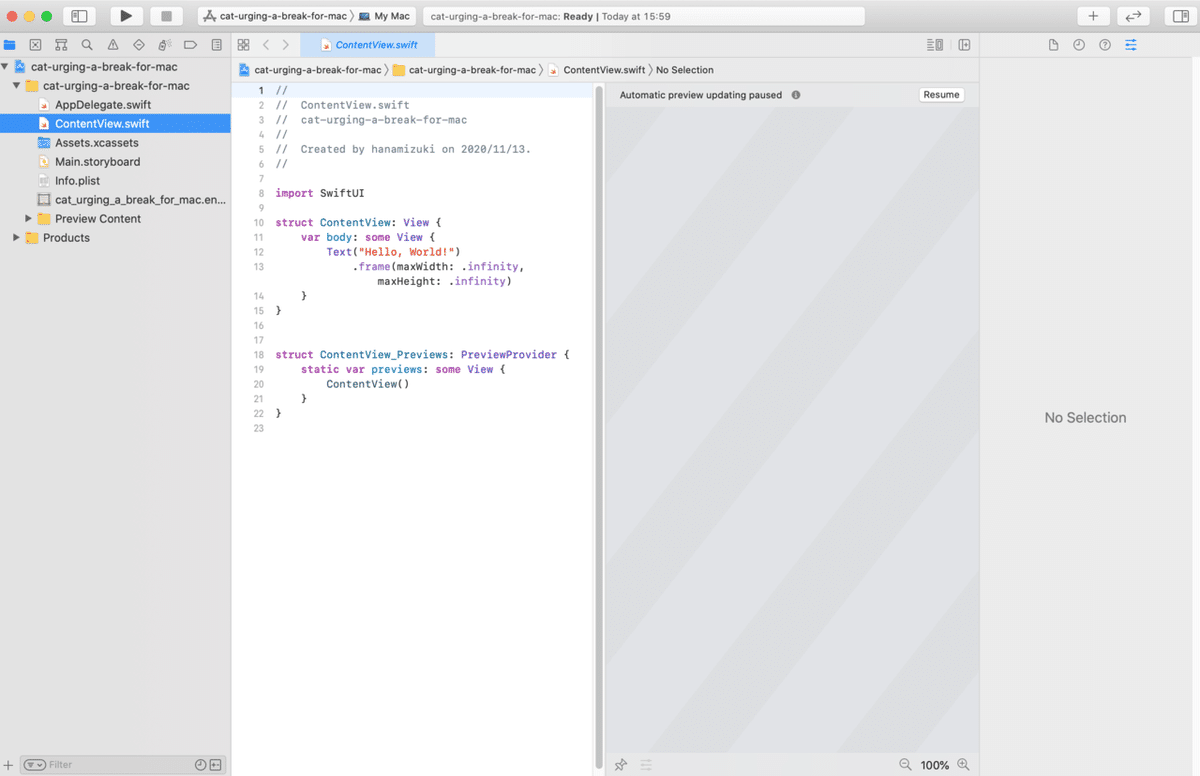The height and width of the screenshot is (776, 1200).
Task: Click the project breadcrumb in jump bar
Action: click(x=311, y=70)
